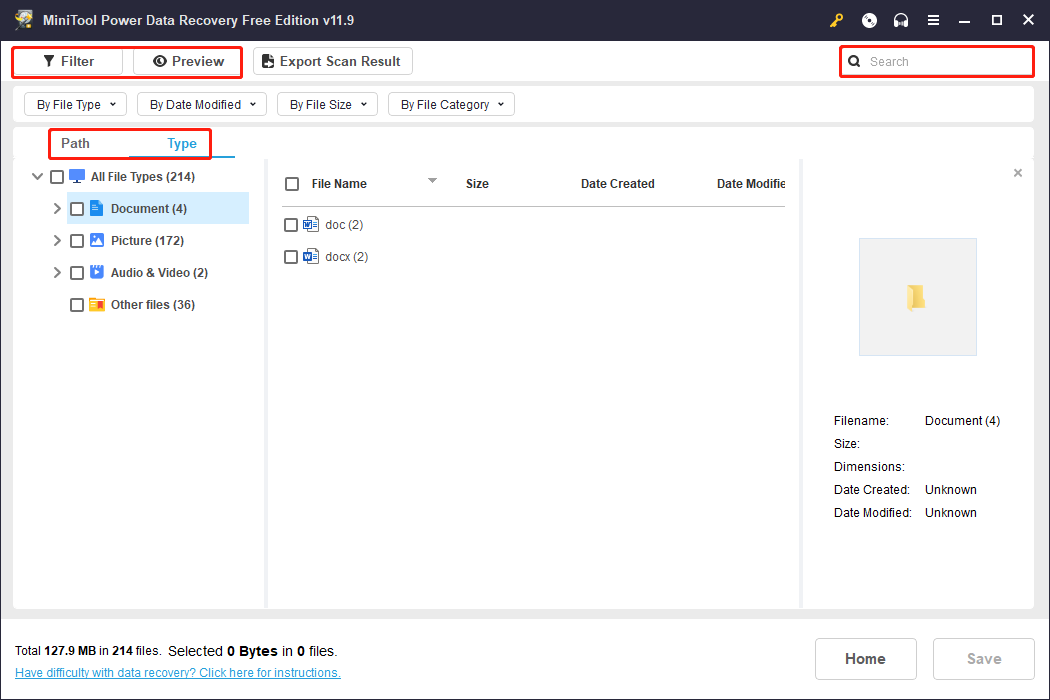Click the Filter button
The image size is (1050, 700).
click(x=68, y=61)
